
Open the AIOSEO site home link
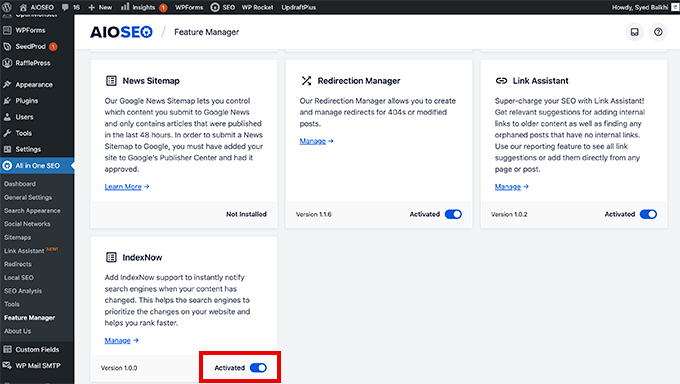pyautogui.click(x=37, y=7)
